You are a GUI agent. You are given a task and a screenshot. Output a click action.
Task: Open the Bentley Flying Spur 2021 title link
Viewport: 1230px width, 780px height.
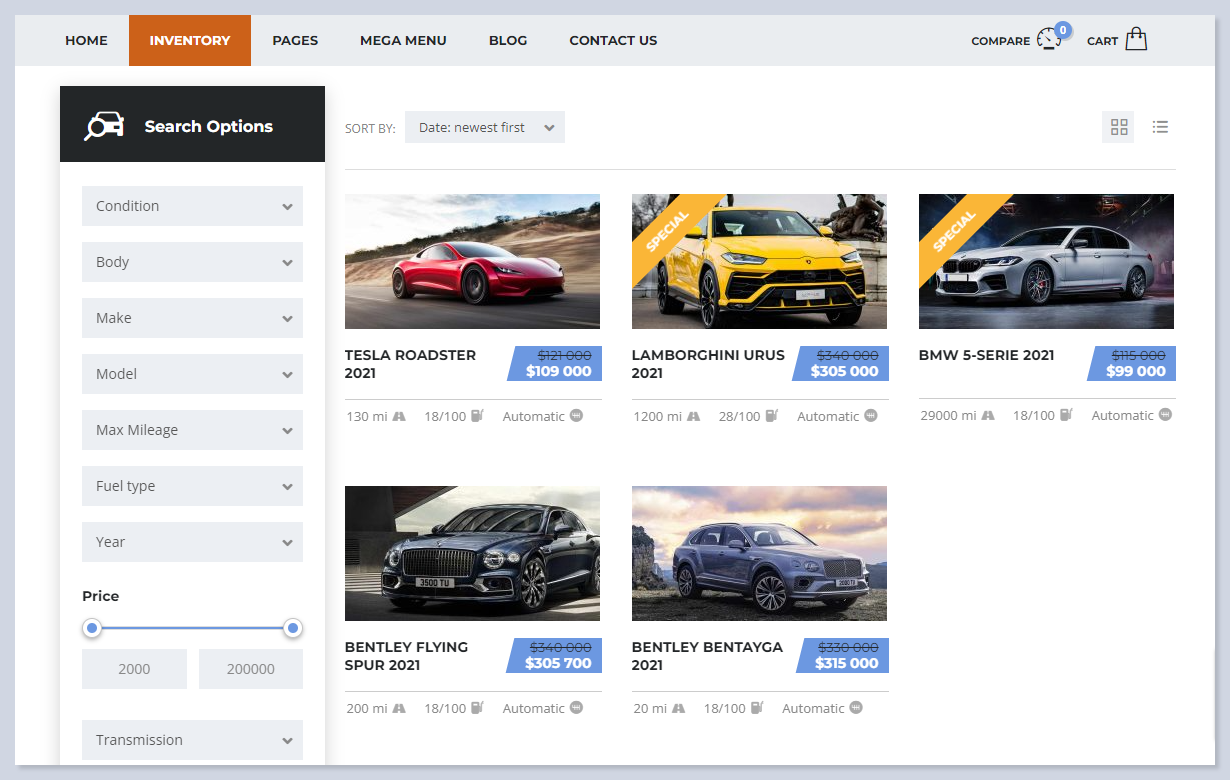coord(406,656)
